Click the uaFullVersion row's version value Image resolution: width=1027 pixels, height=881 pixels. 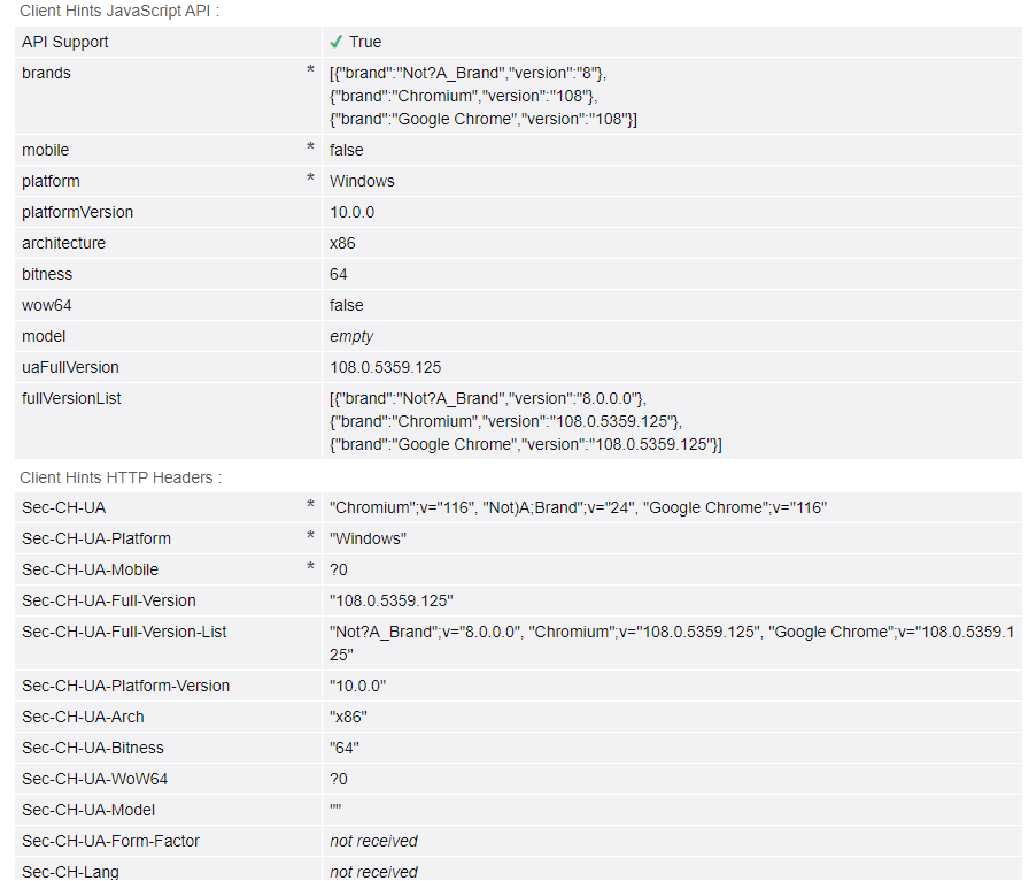point(385,367)
